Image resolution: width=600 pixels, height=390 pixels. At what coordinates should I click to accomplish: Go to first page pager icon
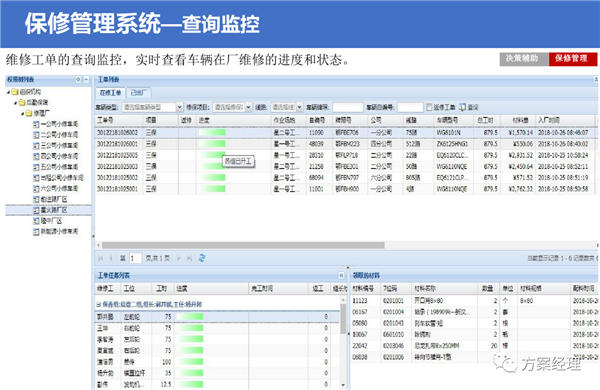[100, 258]
